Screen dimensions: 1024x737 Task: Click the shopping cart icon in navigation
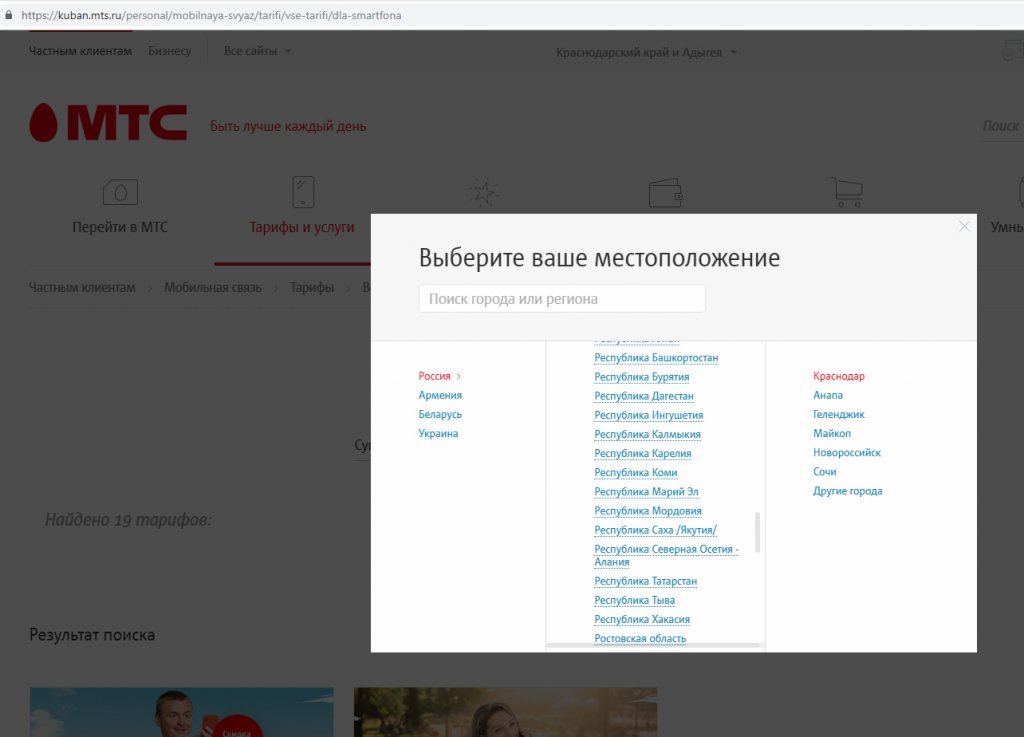point(846,191)
